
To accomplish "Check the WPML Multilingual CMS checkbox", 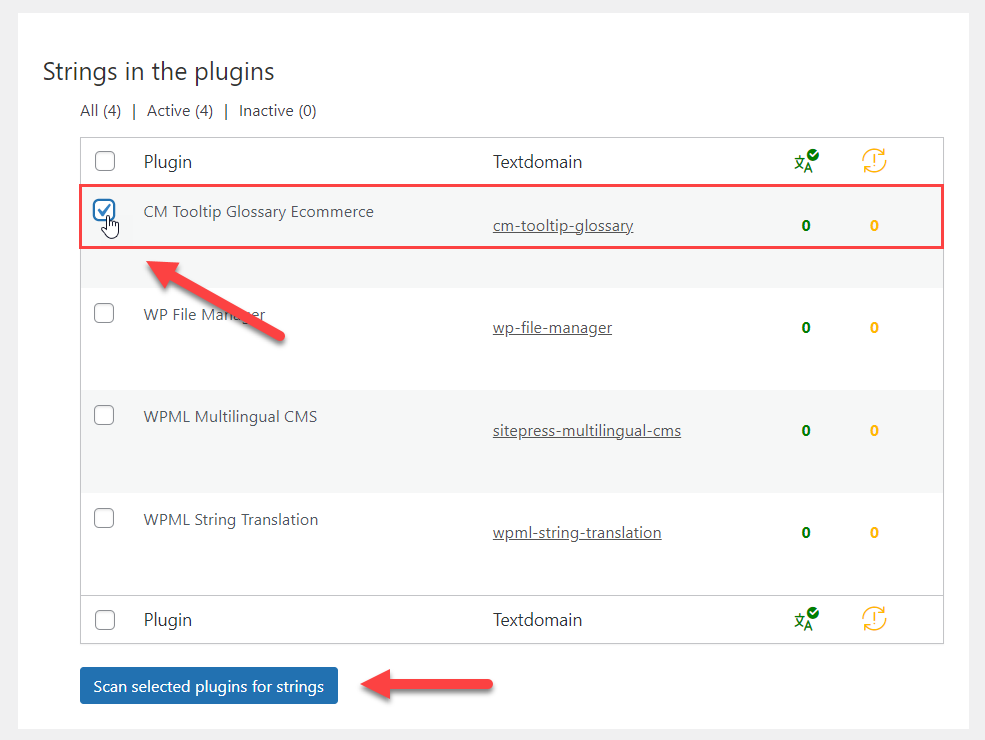I will 104,415.
